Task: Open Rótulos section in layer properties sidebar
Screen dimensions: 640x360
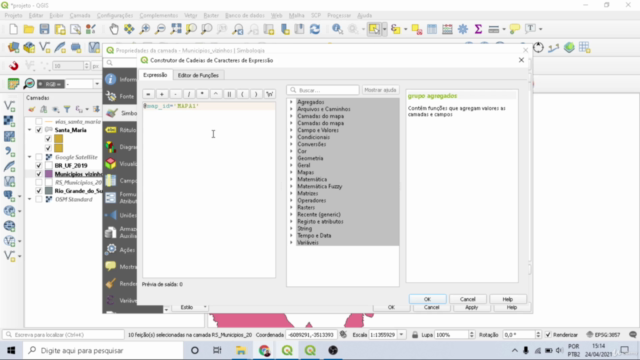Action: 120,130
